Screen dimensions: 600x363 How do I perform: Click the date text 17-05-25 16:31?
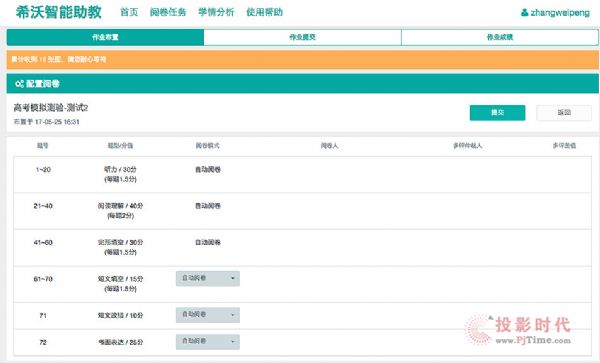[x=57, y=122]
